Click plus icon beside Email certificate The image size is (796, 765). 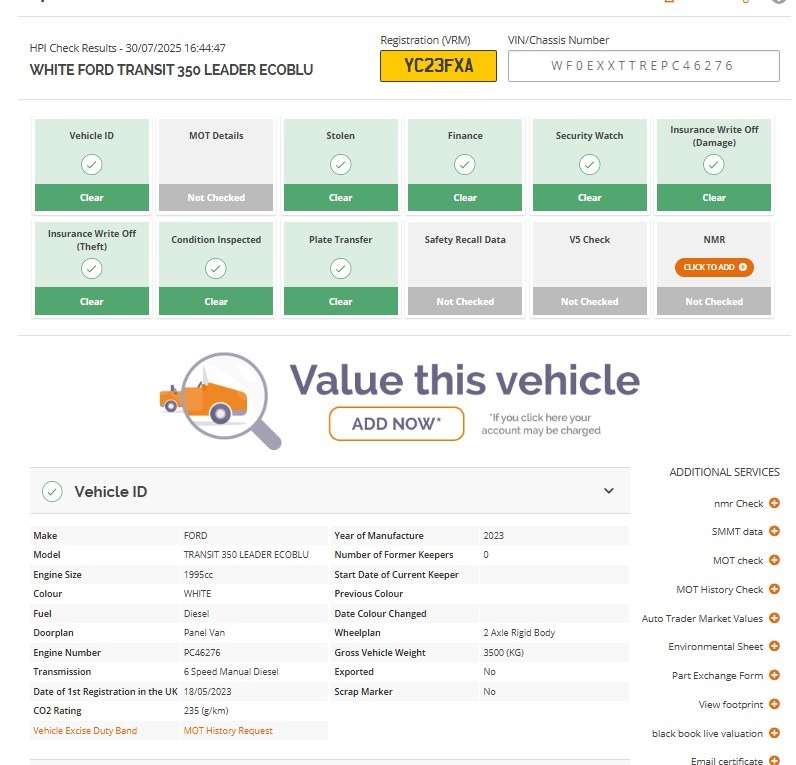tap(774, 760)
